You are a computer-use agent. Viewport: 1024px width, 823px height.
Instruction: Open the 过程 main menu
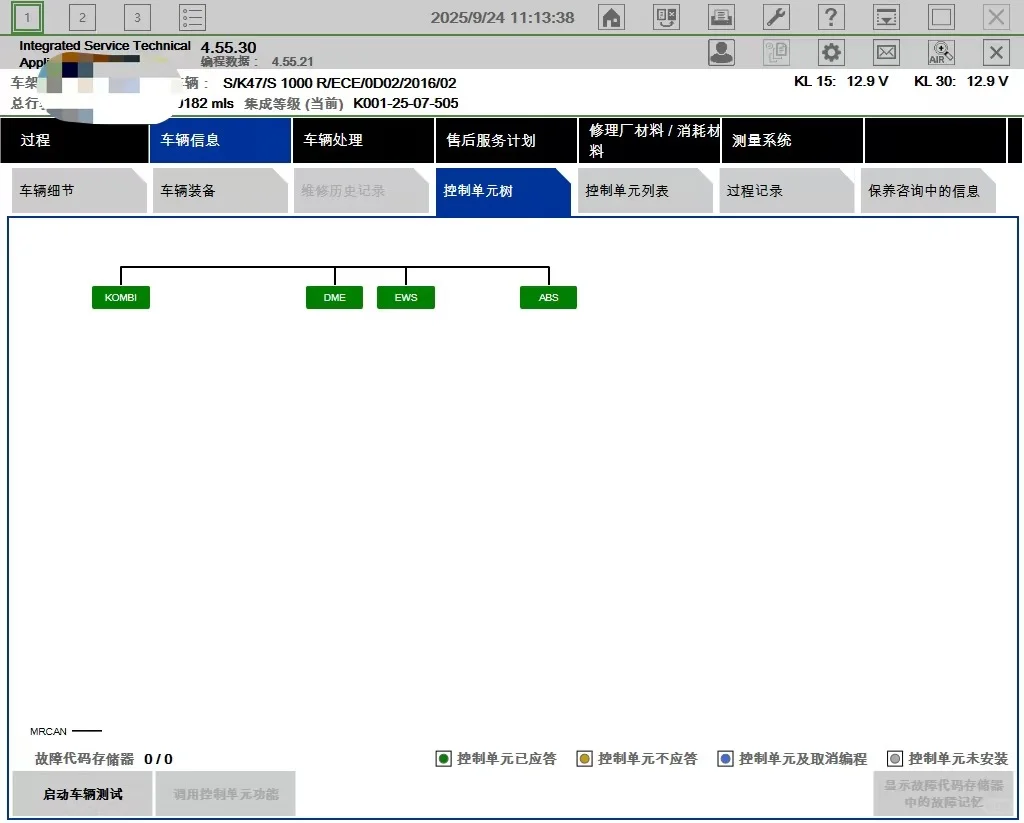(x=74, y=140)
